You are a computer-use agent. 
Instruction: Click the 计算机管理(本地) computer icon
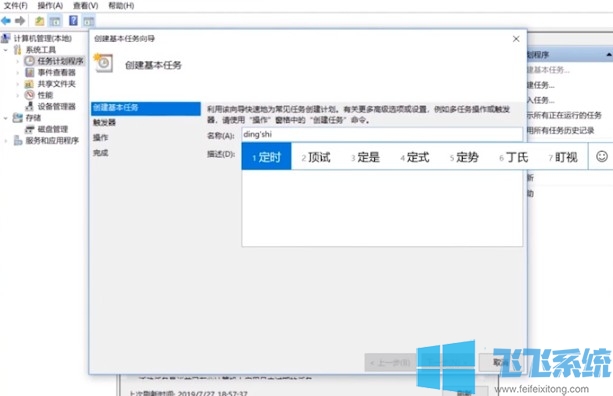point(5,38)
